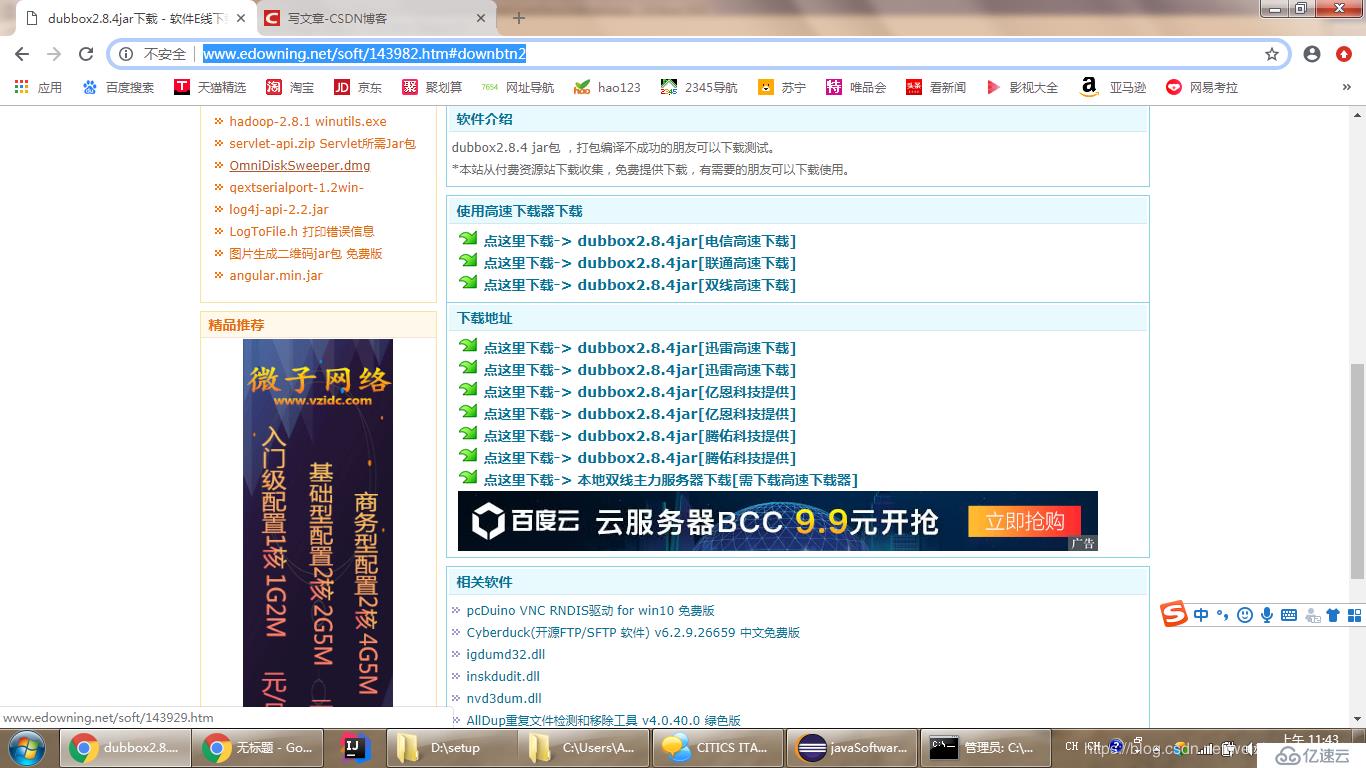The image size is (1366, 768).
Task: Open angular.min.jar link
Action: coord(276,275)
